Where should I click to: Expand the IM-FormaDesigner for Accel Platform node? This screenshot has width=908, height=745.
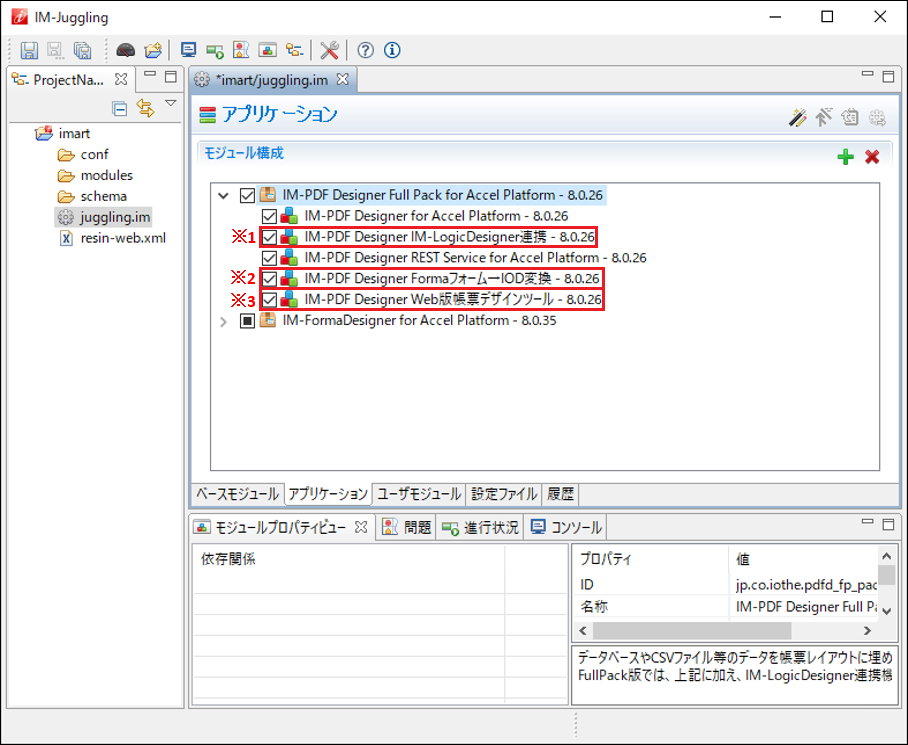224,321
